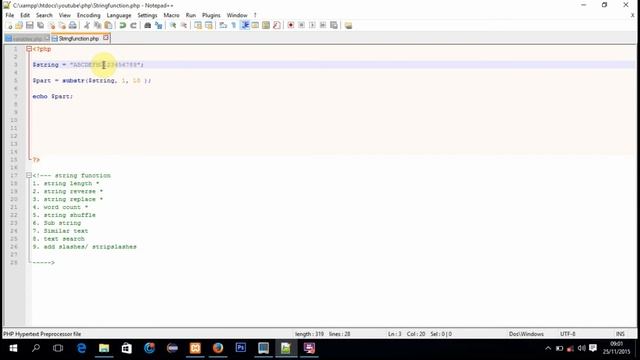The width and height of the screenshot is (640, 360).
Task: Open the Replace toolbar icon
Action: click(158, 26)
